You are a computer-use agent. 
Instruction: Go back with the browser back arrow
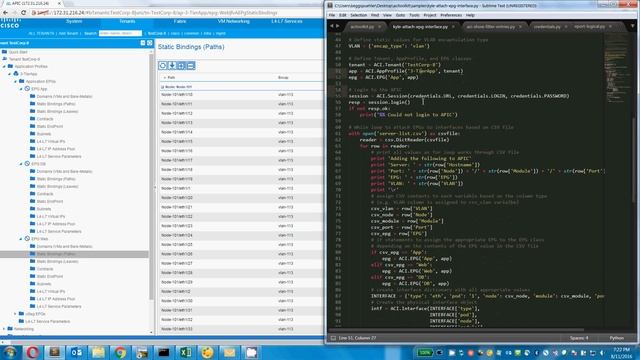(5, 13)
